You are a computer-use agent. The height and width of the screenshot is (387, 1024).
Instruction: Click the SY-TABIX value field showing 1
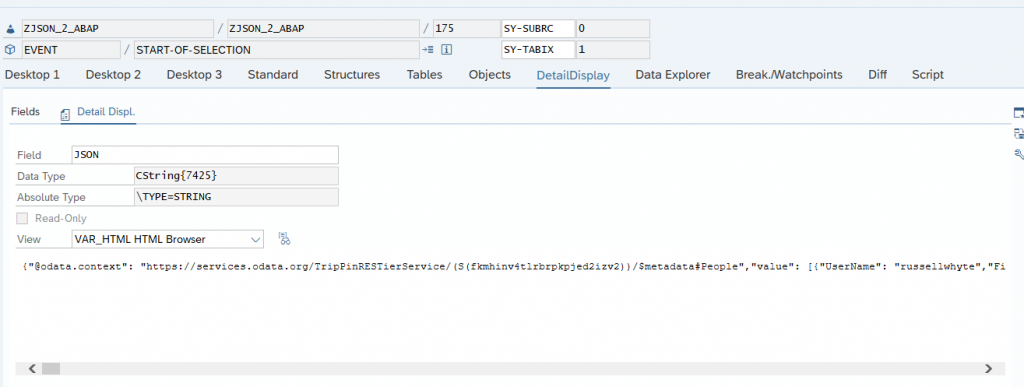pyautogui.click(x=613, y=50)
